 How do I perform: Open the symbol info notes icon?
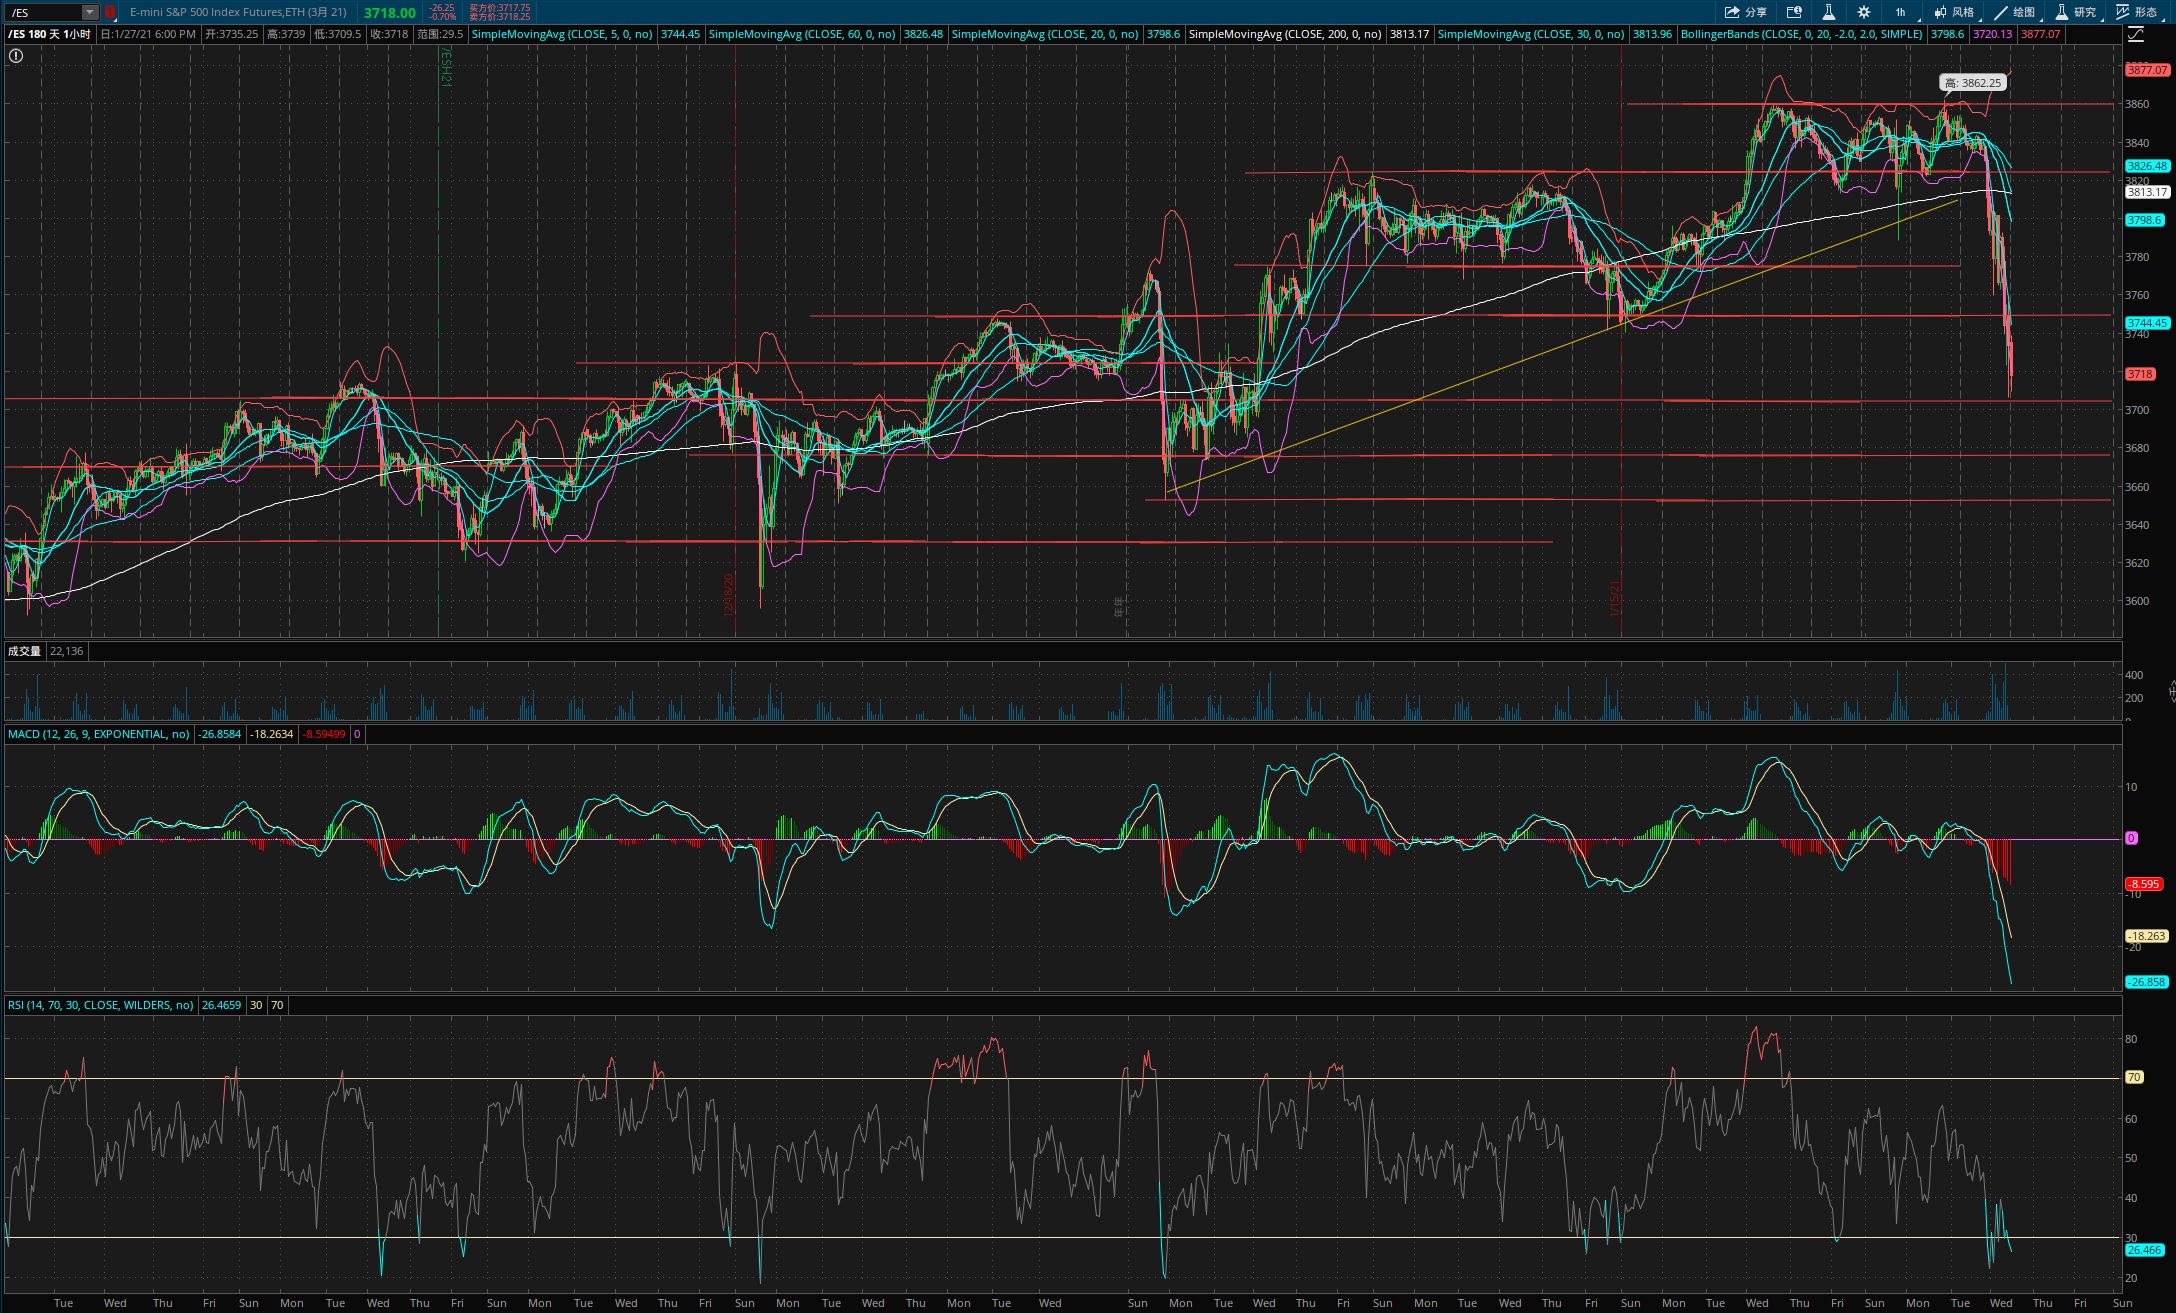[1794, 12]
